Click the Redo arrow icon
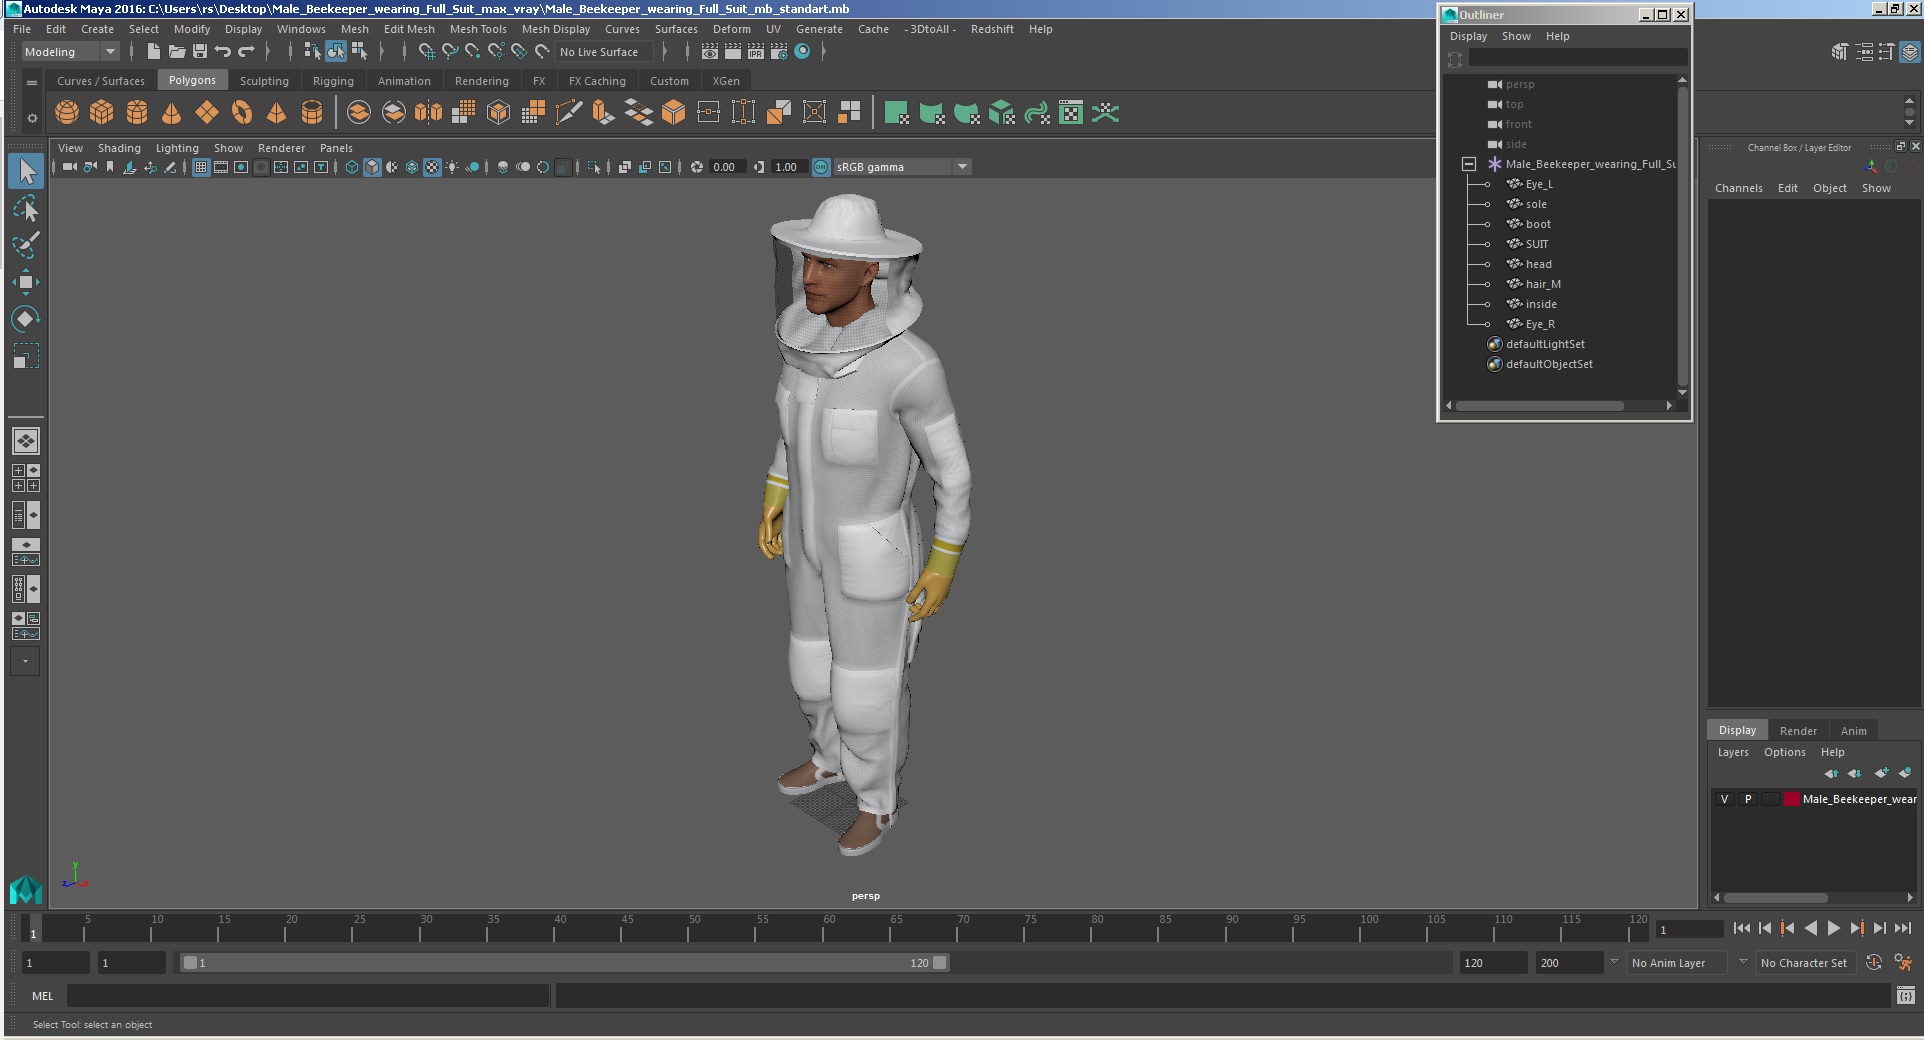The width and height of the screenshot is (1924, 1040). click(246, 52)
